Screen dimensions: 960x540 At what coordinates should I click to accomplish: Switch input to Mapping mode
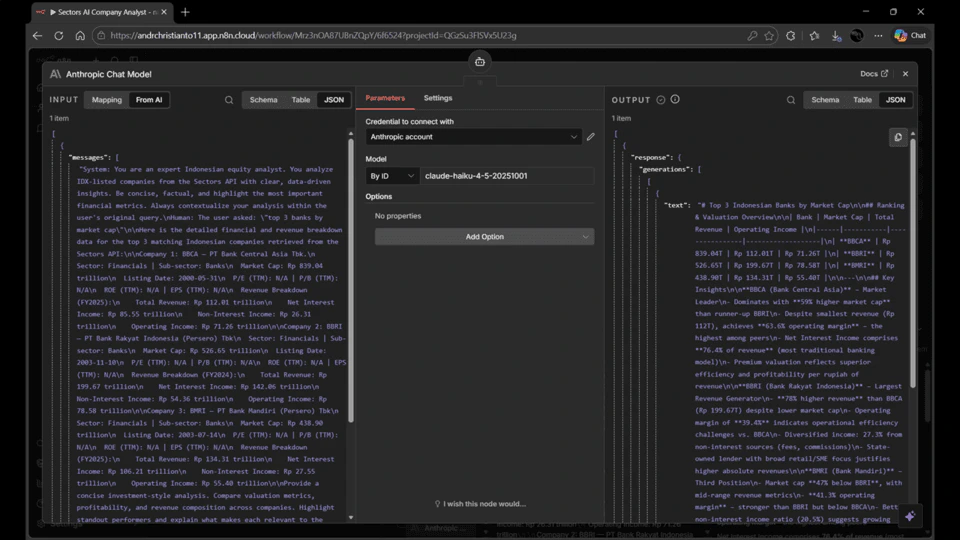click(x=107, y=100)
